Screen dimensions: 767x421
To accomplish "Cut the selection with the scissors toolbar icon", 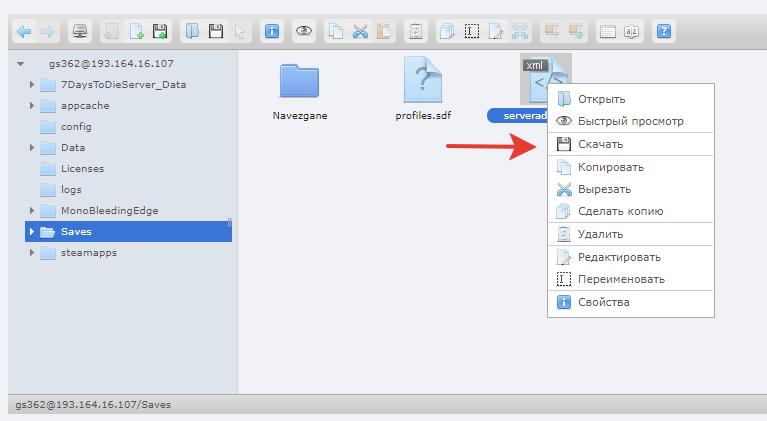I will [360, 32].
